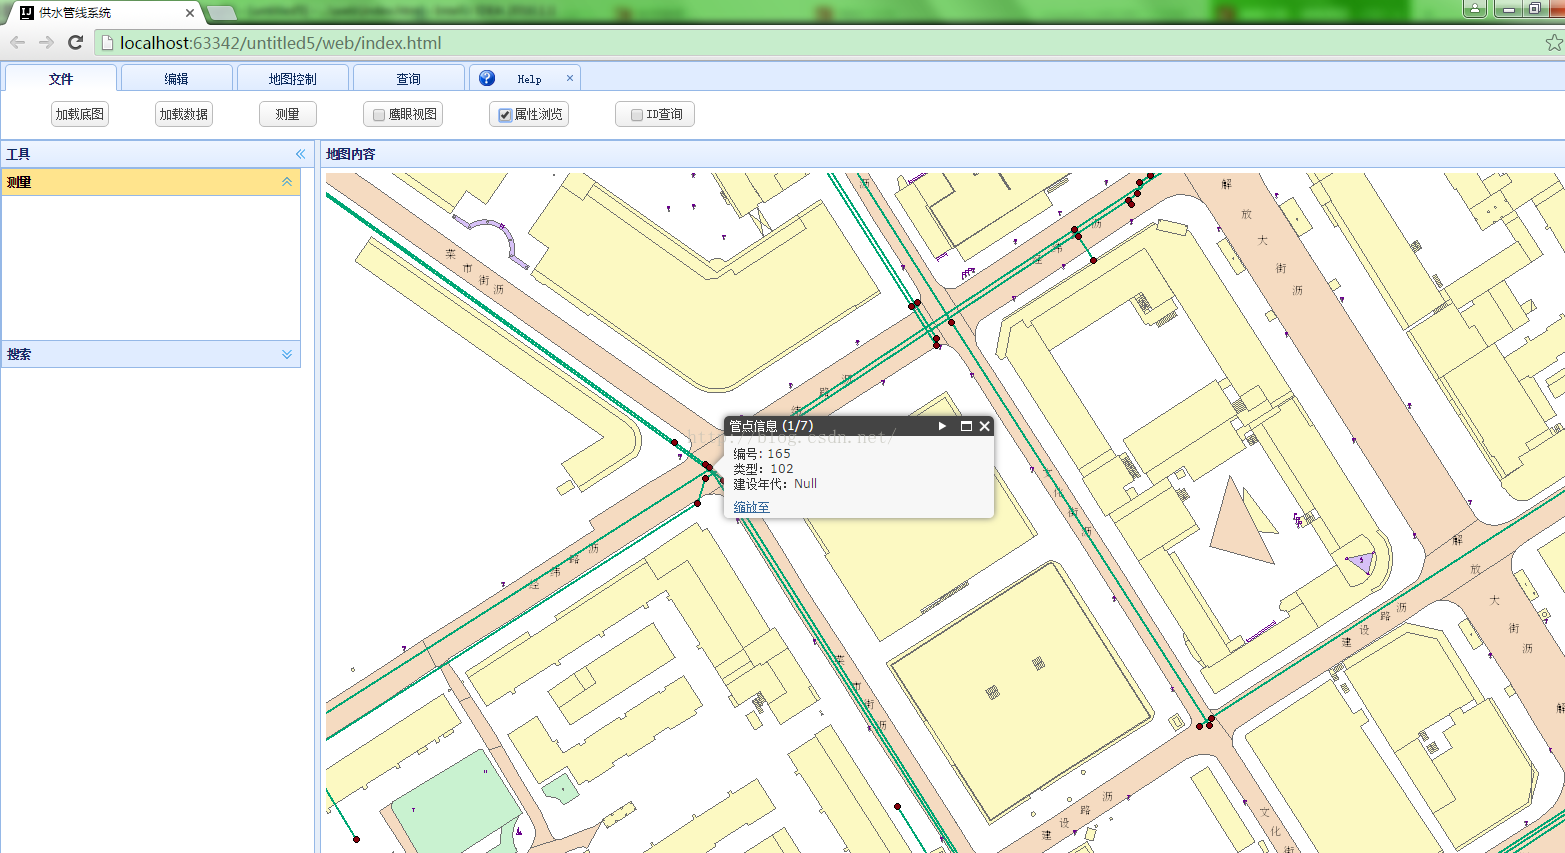The image size is (1565, 853).
Task: Collapse the 工具 side panel
Action: point(300,154)
